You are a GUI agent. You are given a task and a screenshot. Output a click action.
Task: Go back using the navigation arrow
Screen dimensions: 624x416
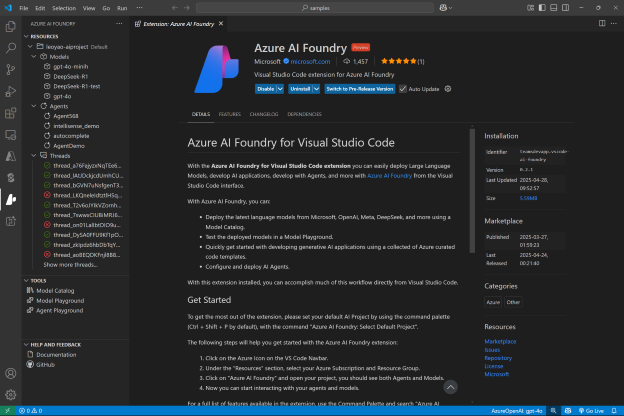pyautogui.click(x=175, y=8)
